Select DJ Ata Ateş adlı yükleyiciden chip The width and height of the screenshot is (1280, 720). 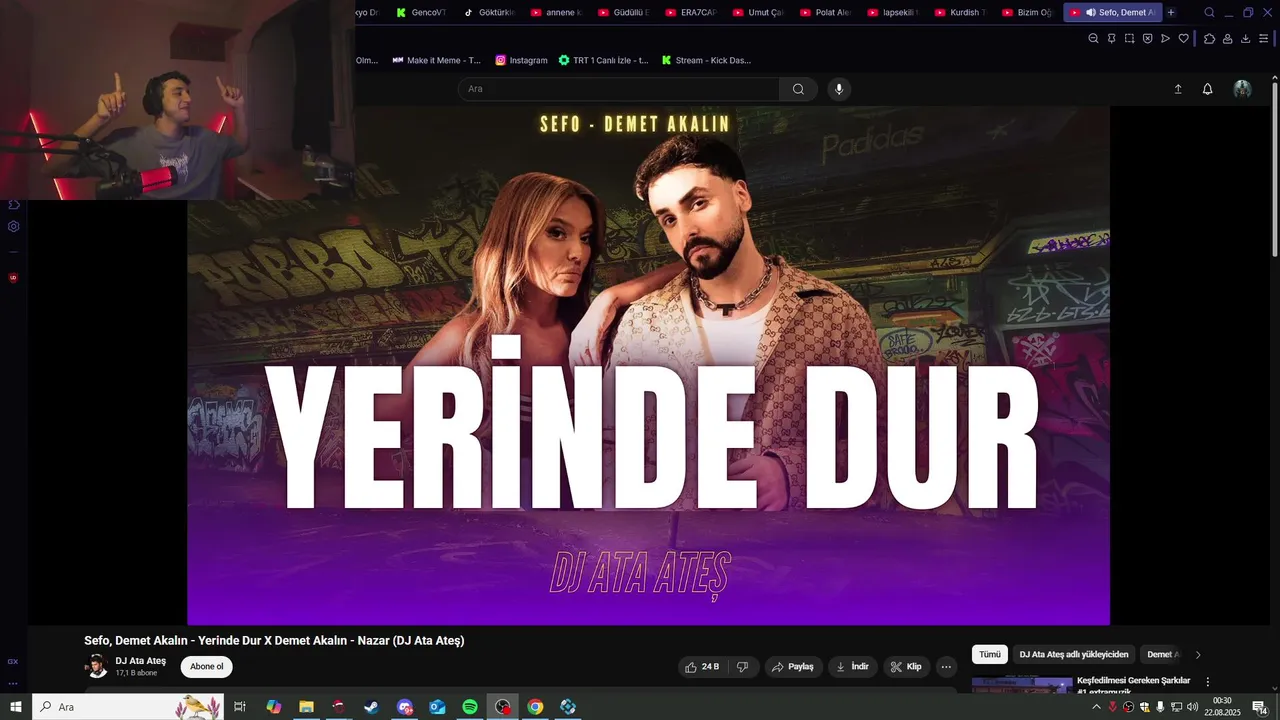[1074, 655]
